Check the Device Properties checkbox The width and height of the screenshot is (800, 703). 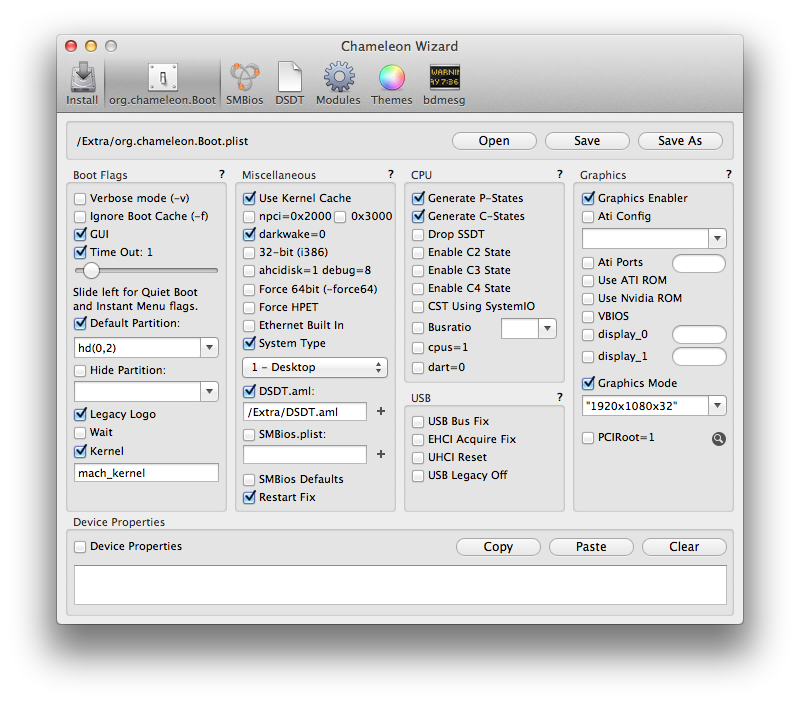[80, 547]
